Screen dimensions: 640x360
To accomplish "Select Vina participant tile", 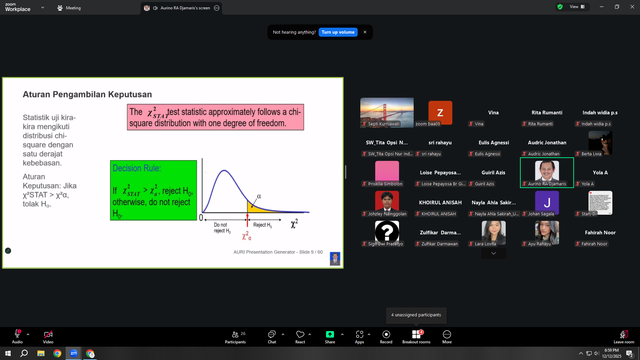I will click(493, 113).
